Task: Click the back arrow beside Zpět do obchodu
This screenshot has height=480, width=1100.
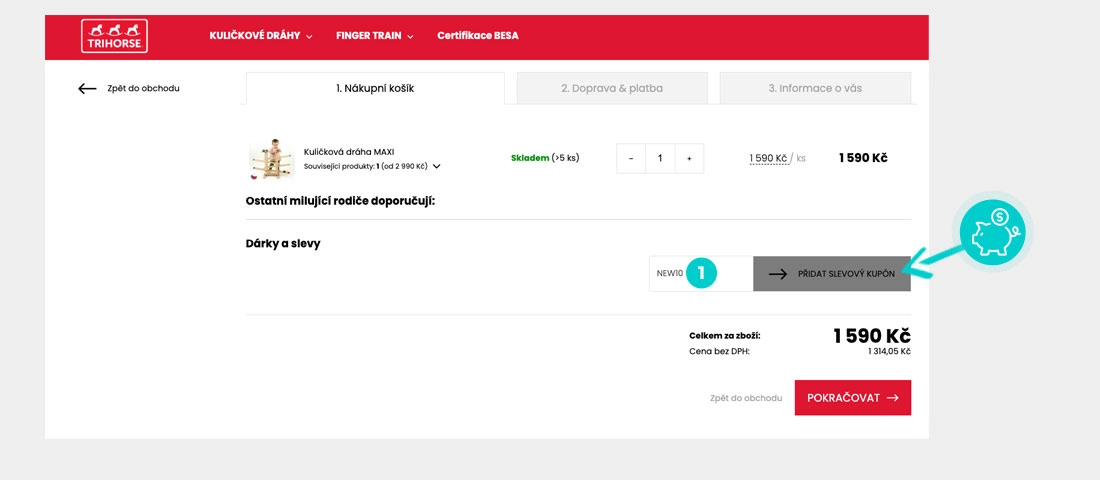Action: click(x=87, y=88)
